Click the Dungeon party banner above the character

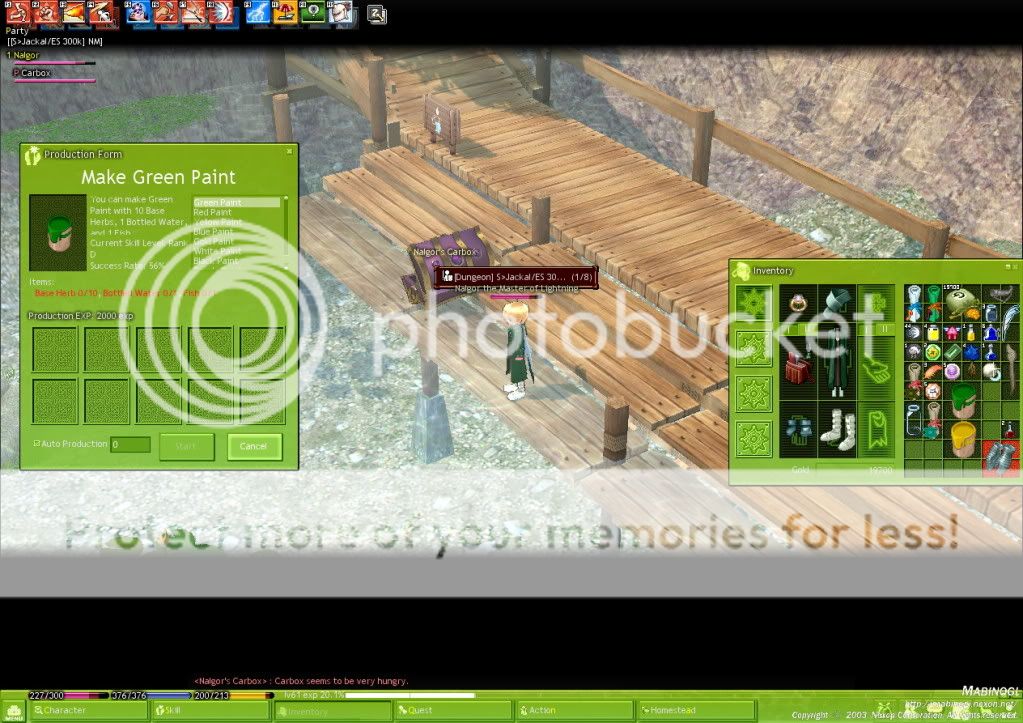point(516,277)
